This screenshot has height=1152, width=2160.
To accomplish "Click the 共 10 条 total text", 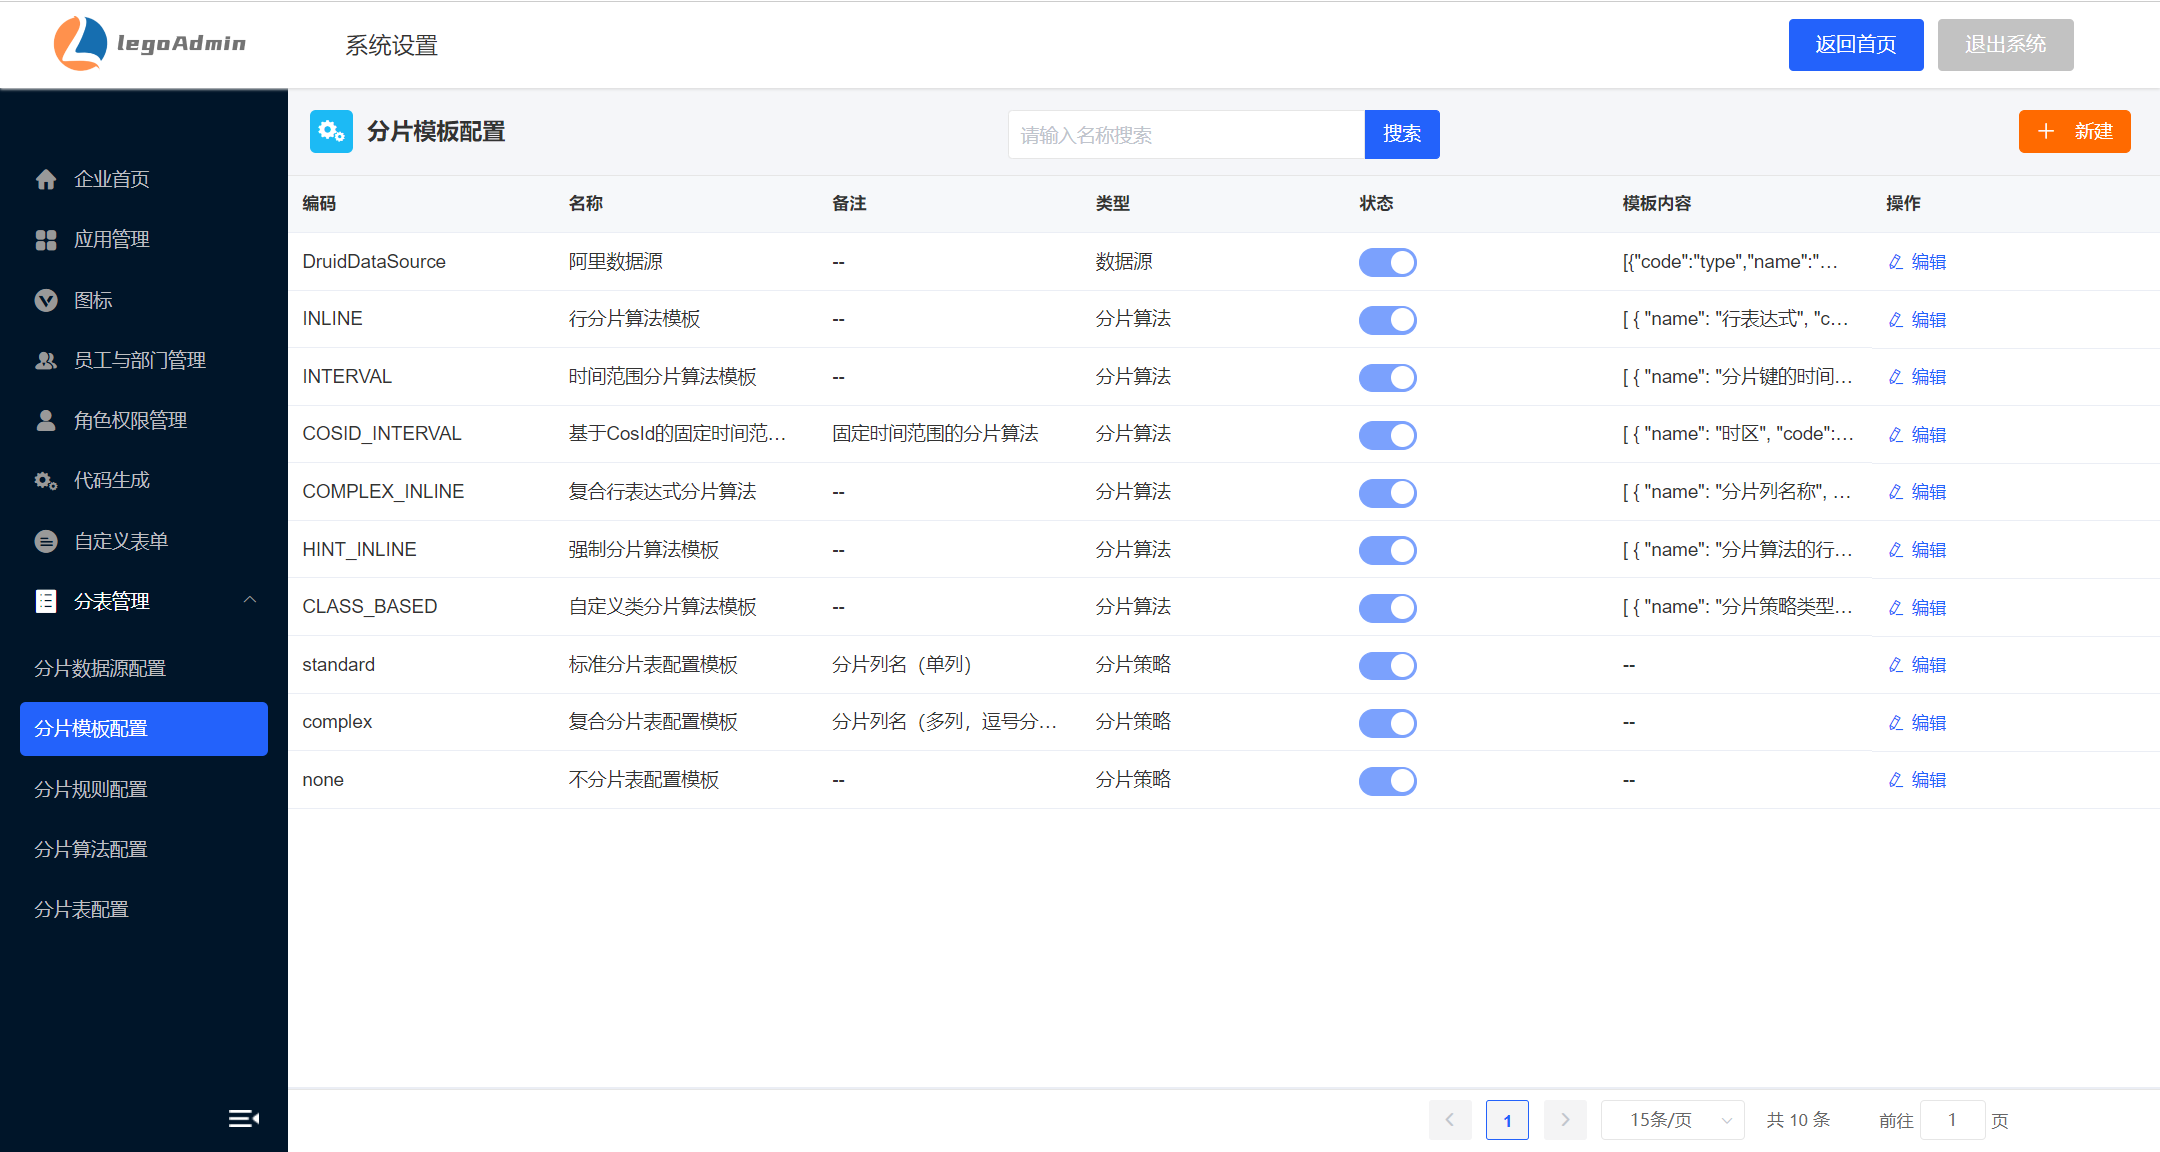I will point(1798,1120).
